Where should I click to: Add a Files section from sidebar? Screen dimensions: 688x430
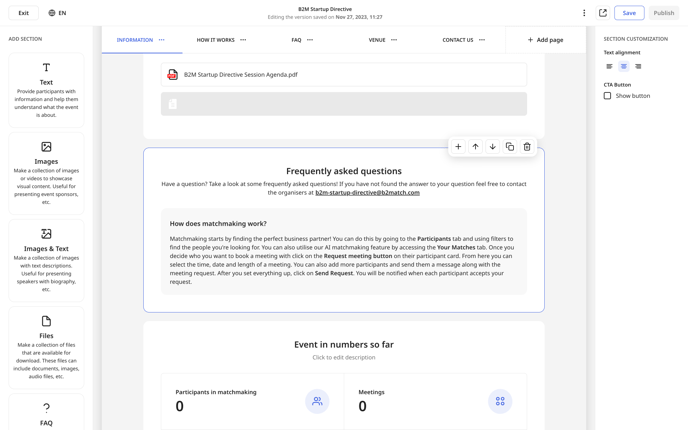[46, 348]
